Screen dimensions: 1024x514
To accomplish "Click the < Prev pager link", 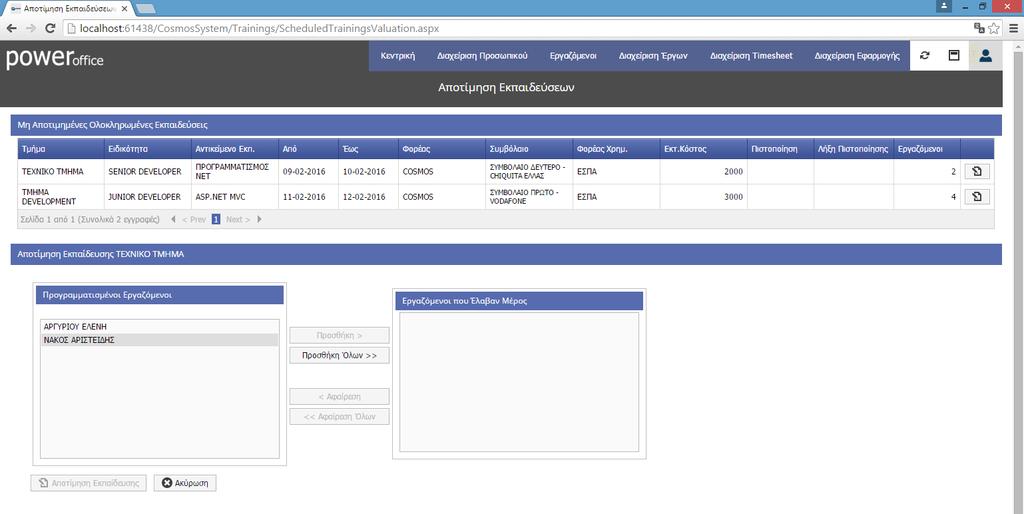I will 193,219.
